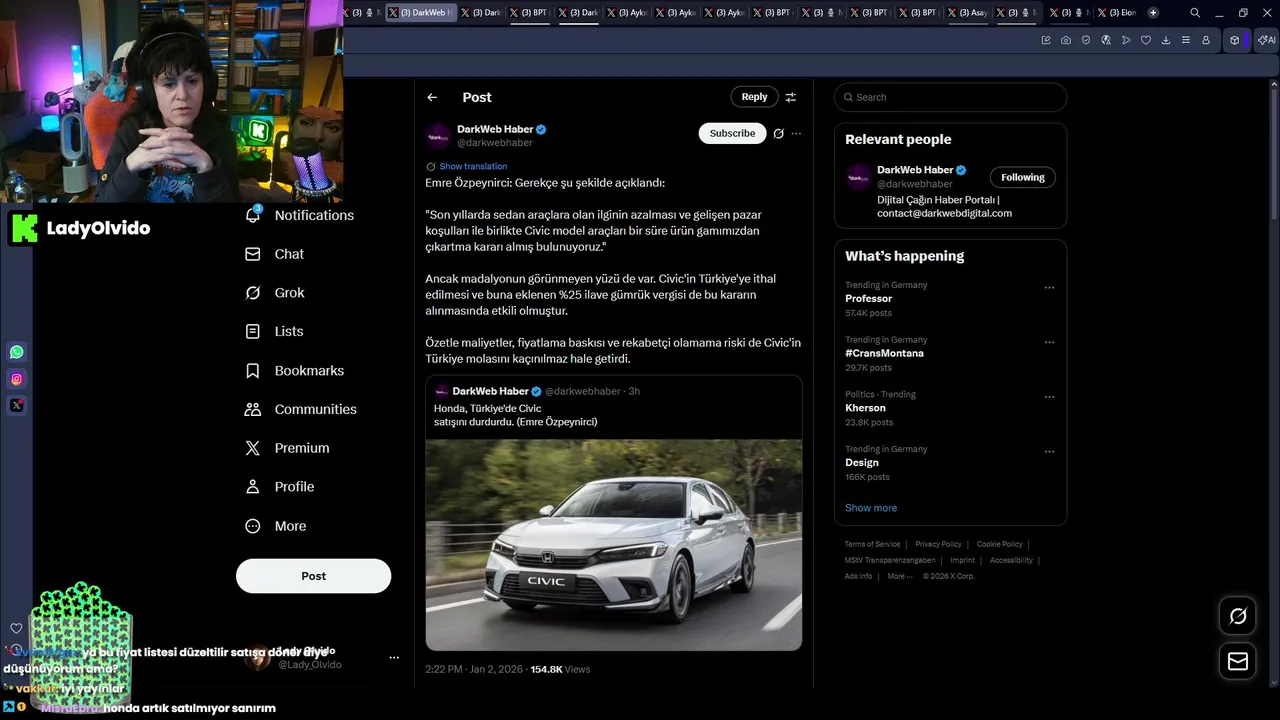The height and width of the screenshot is (720, 1280).
Task: Open options for Design trend
Action: click(x=1049, y=452)
